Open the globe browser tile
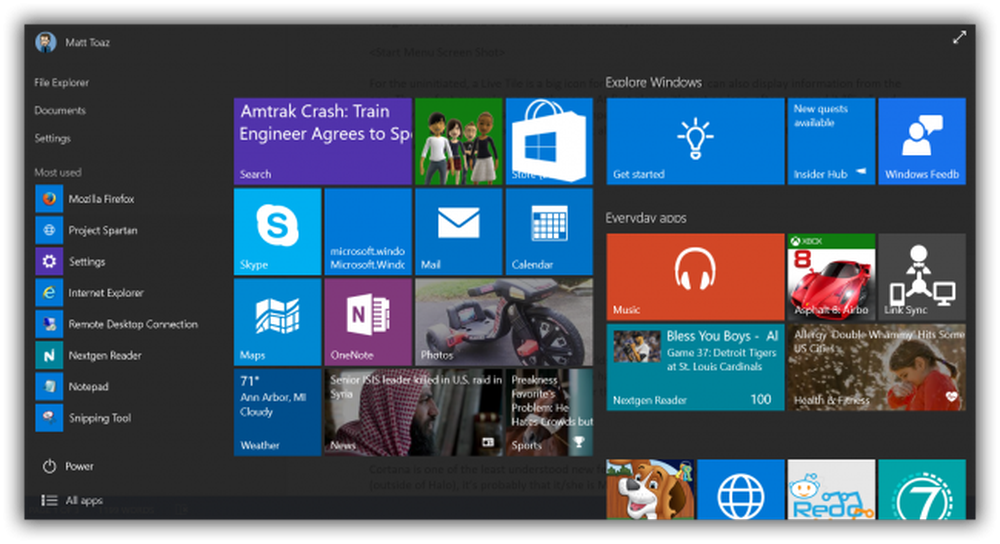The image size is (1000, 544). (x=740, y=489)
